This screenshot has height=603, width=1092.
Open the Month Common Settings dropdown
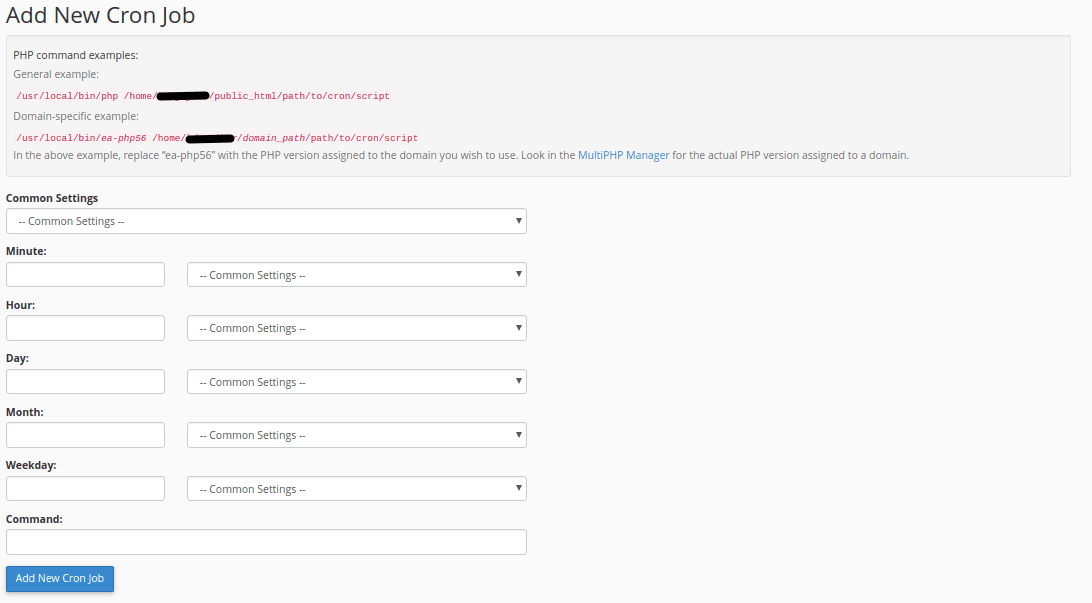357,435
